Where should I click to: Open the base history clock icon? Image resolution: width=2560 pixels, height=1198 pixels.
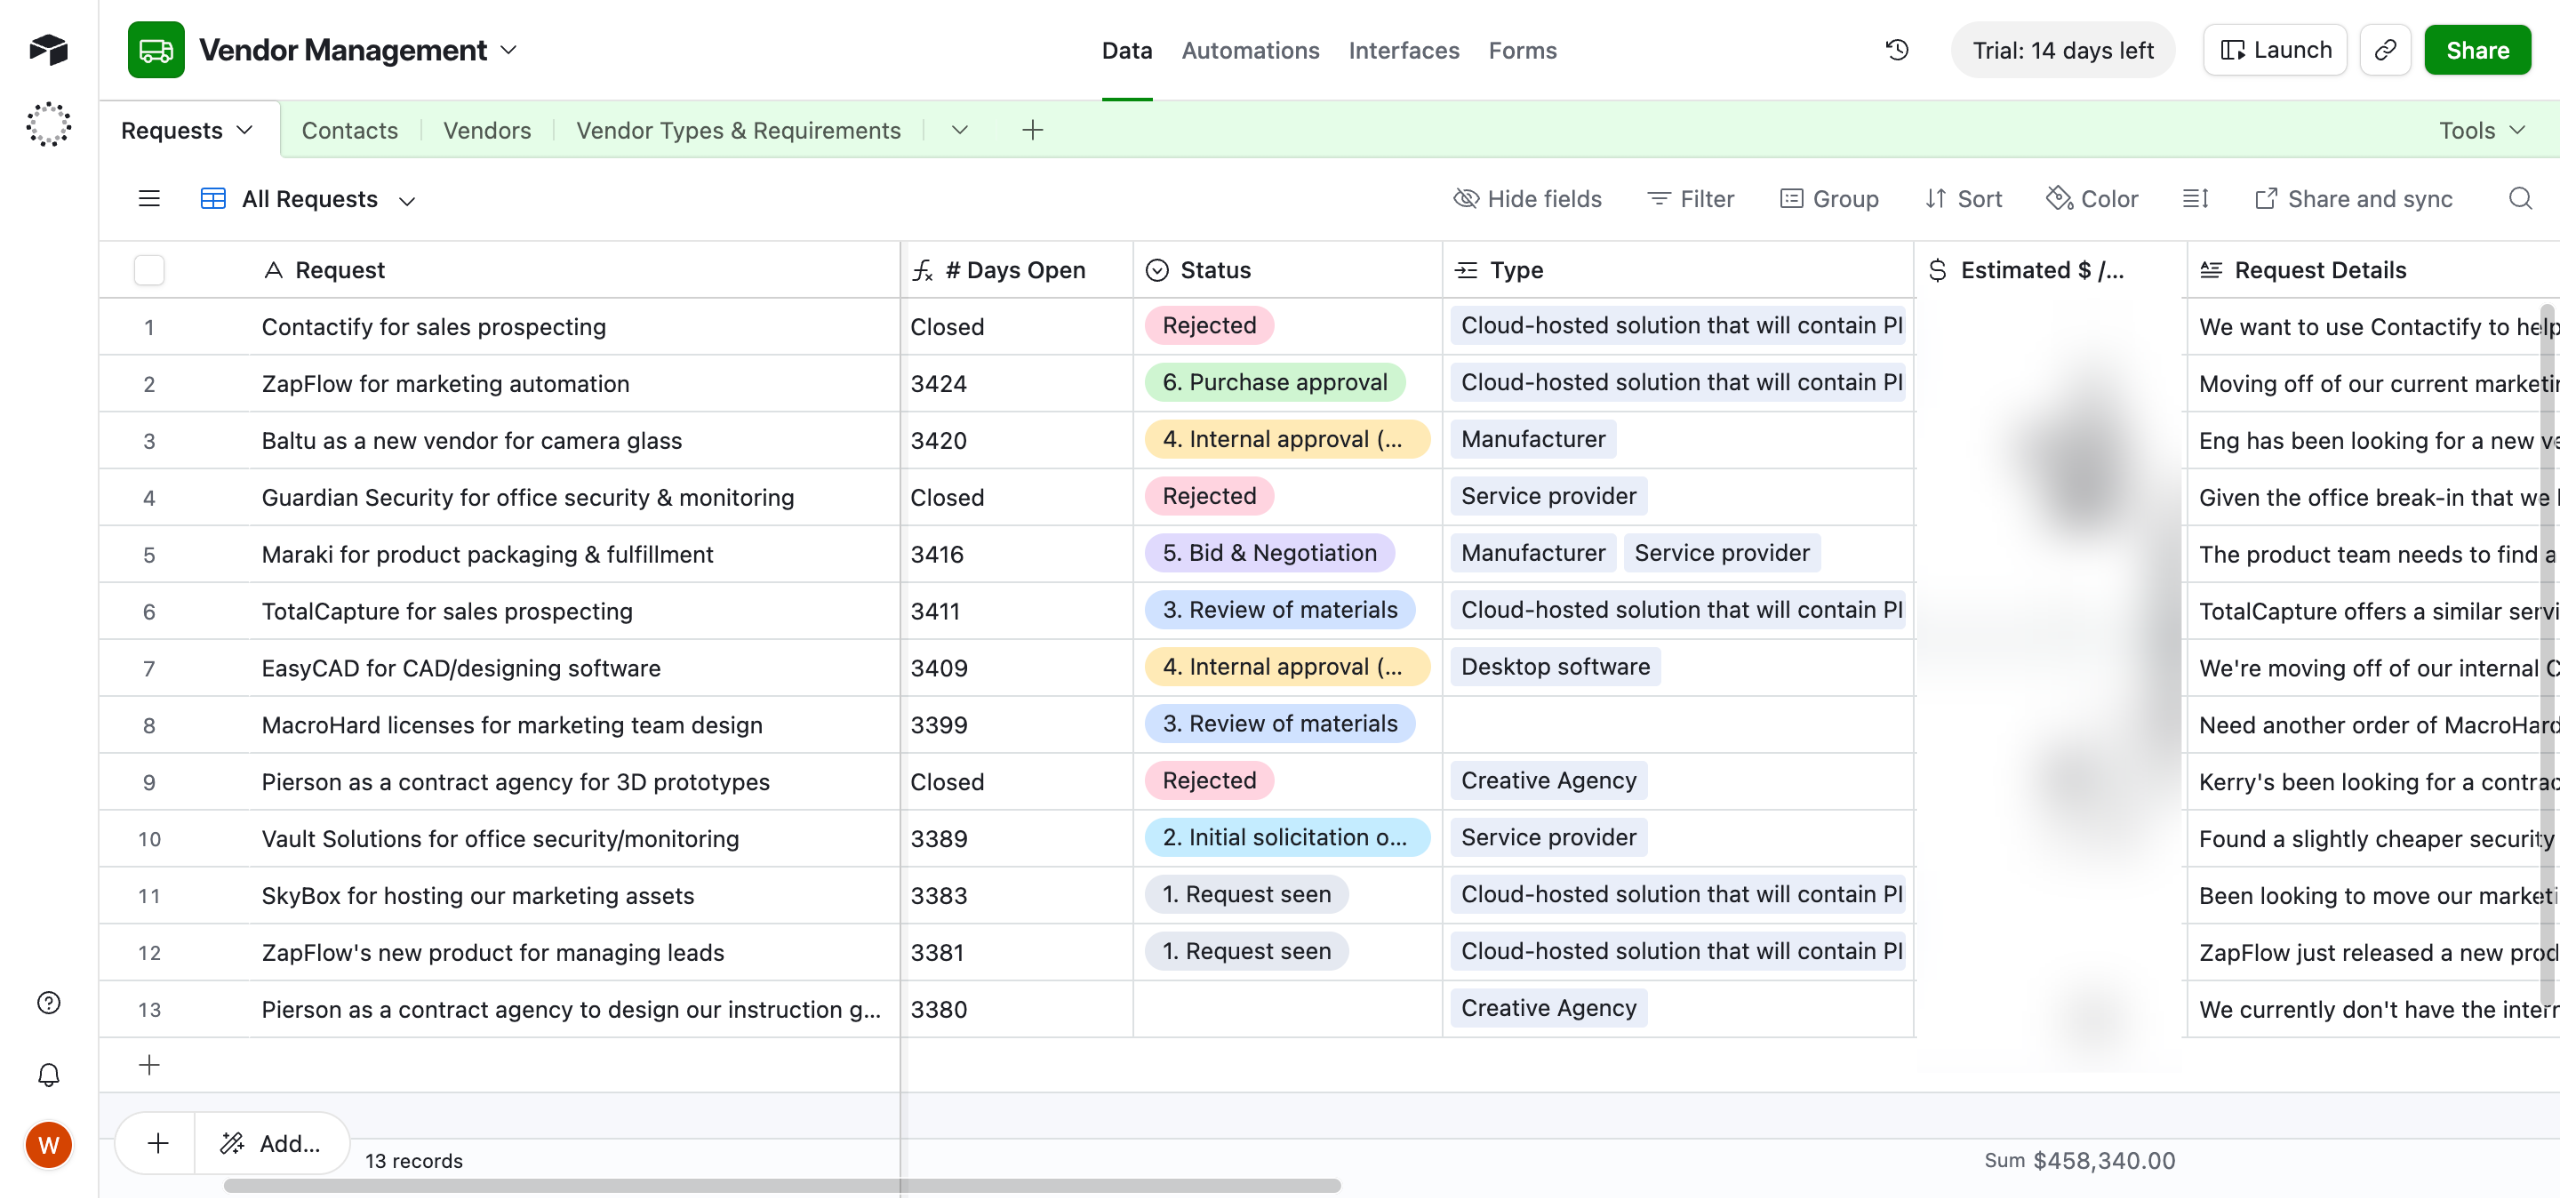tap(1897, 50)
